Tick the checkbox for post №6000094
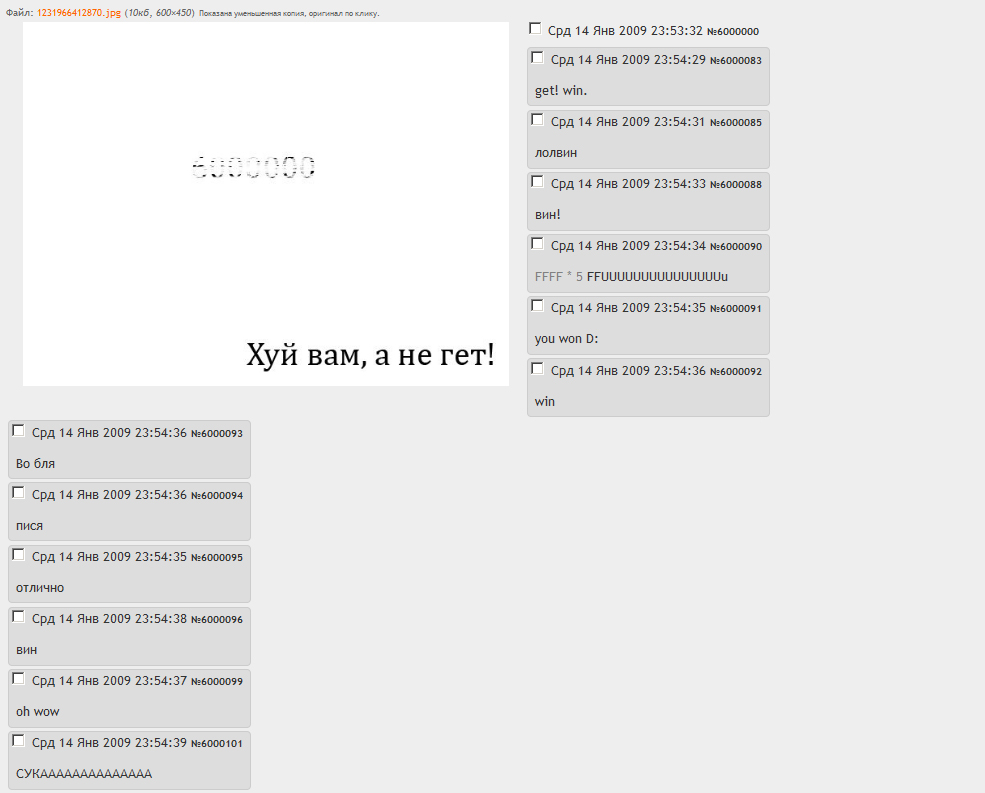The width and height of the screenshot is (985, 793). pyautogui.click(x=19, y=493)
